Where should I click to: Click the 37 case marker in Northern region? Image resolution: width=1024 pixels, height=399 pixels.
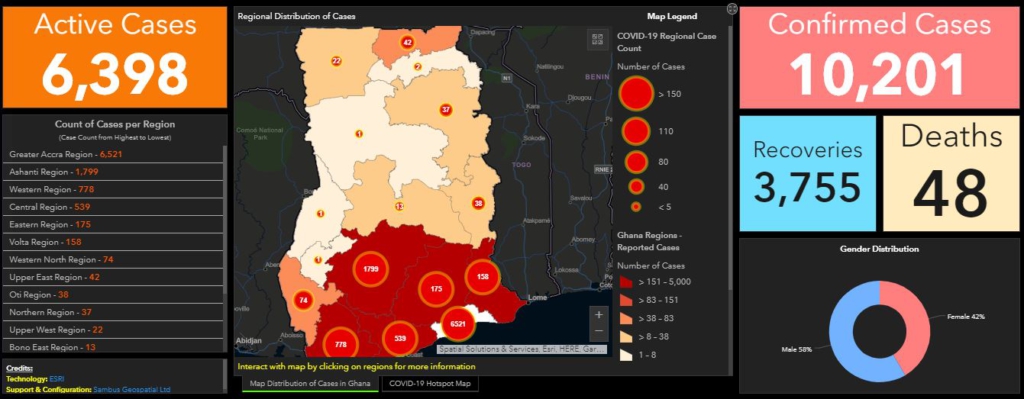point(446,109)
